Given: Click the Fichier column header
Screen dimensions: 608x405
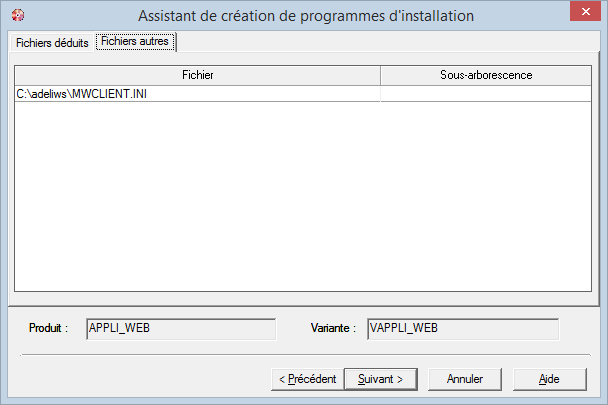Looking at the screenshot, I should click(x=197, y=75).
